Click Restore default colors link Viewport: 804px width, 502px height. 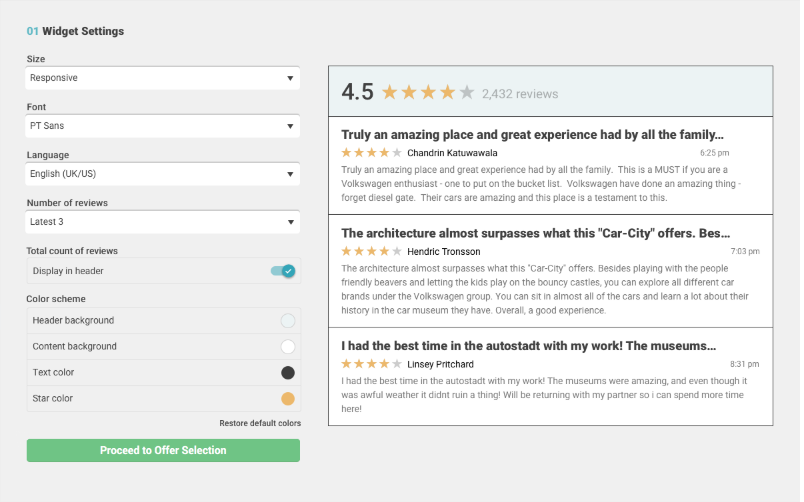pyautogui.click(x=260, y=423)
